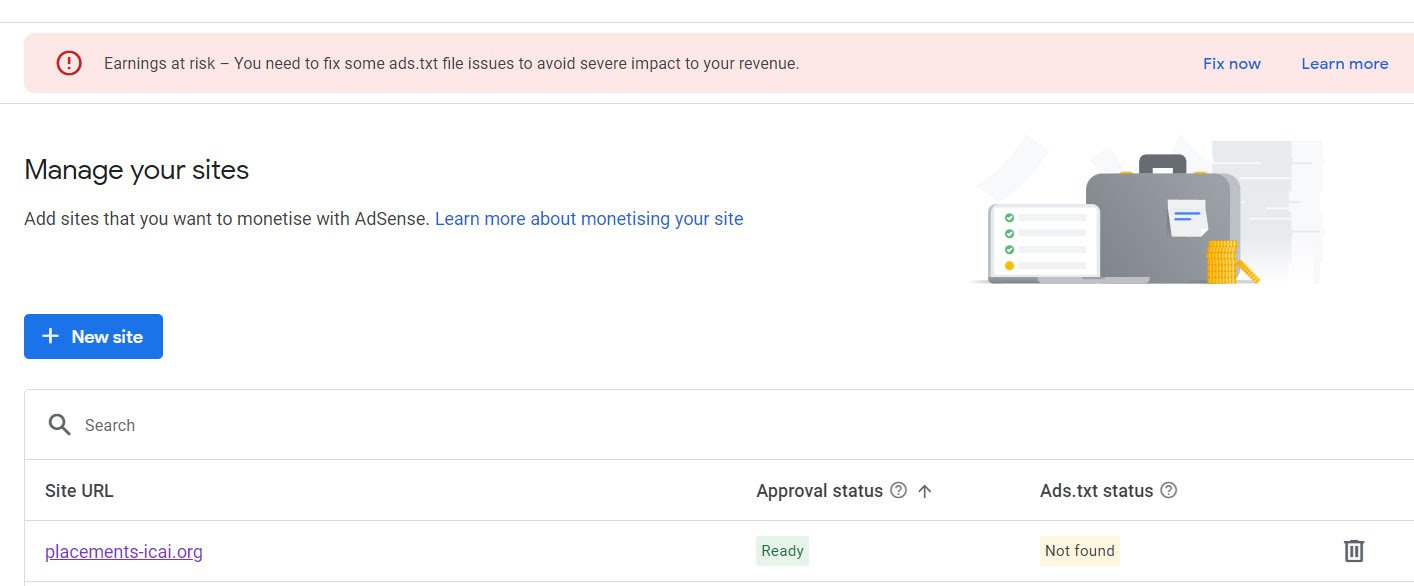Sort sites by the Site URL column header

pyautogui.click(x=79, y=490)
